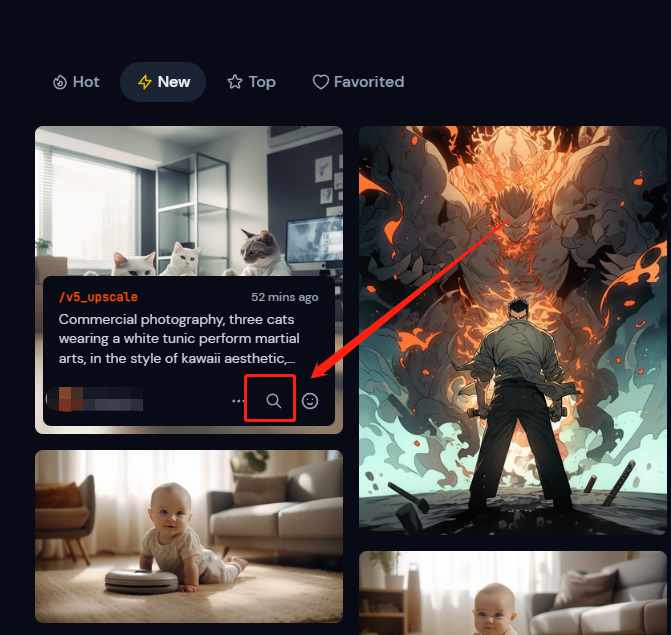Click the 52 mins ago timestamp
This screenshot has height=635, width=671.
coord(285,297)
